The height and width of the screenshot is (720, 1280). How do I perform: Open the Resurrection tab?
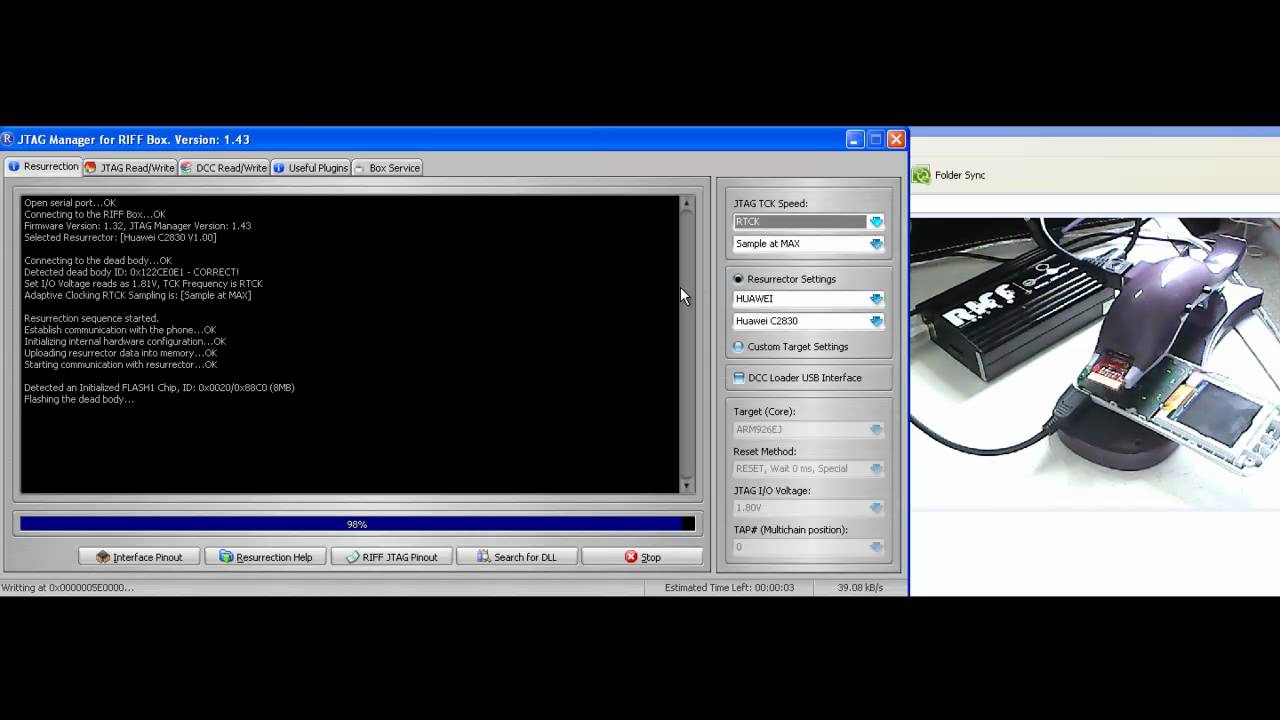(43, 167)
